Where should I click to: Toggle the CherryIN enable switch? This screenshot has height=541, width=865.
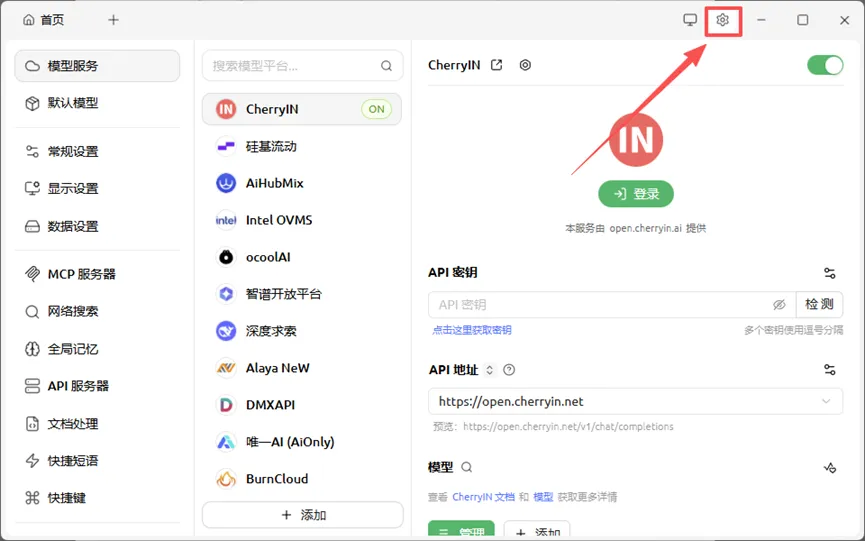click(825, 65)
